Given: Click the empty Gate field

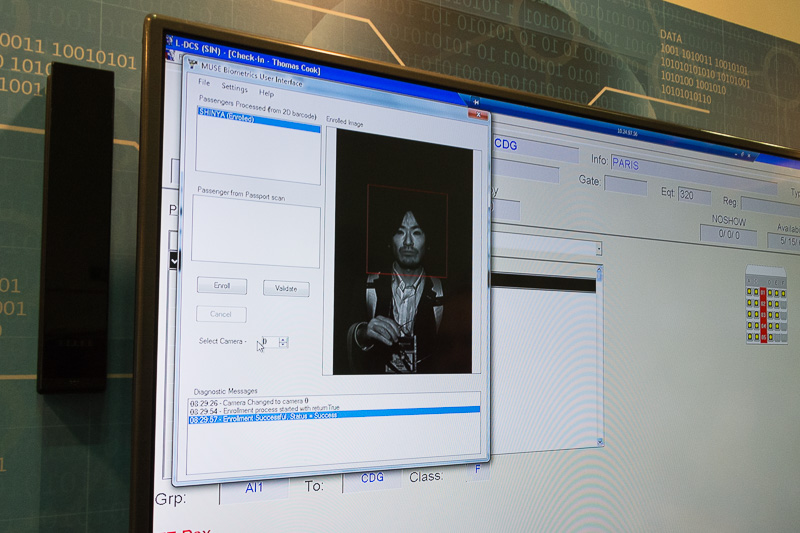Looking at the screenshot, I should coord(626,186).
